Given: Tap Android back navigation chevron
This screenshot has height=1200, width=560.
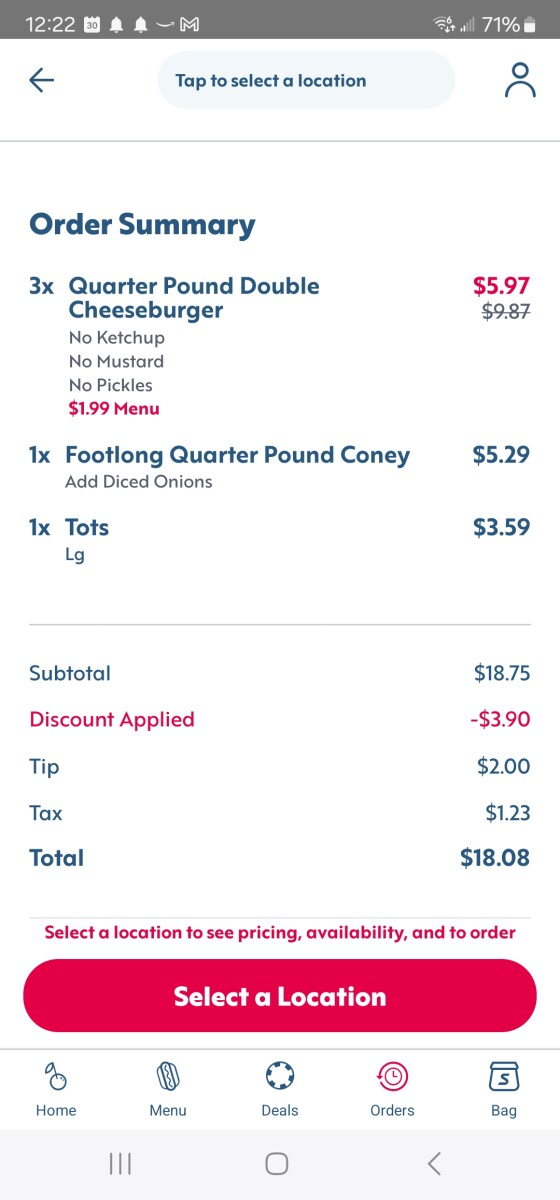Looking at the screenshot, I should click(x=434, y=1163).
